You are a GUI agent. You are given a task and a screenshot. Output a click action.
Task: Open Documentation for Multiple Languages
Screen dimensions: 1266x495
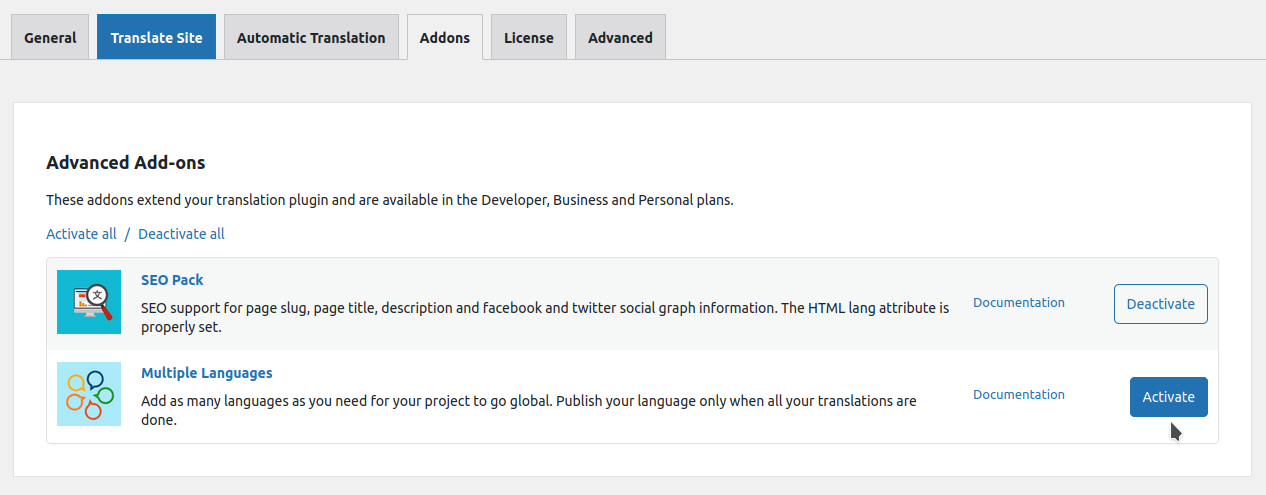pos(1019,394)
